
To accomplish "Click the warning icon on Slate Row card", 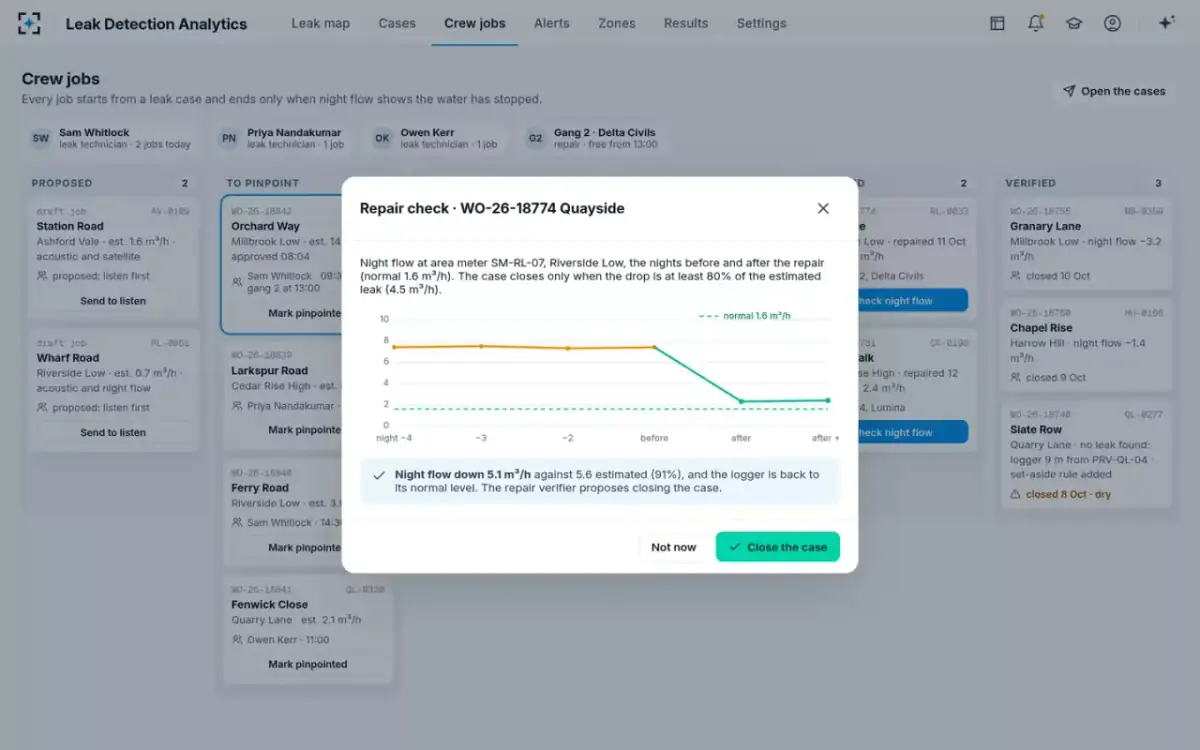I will click(1016, 494).
